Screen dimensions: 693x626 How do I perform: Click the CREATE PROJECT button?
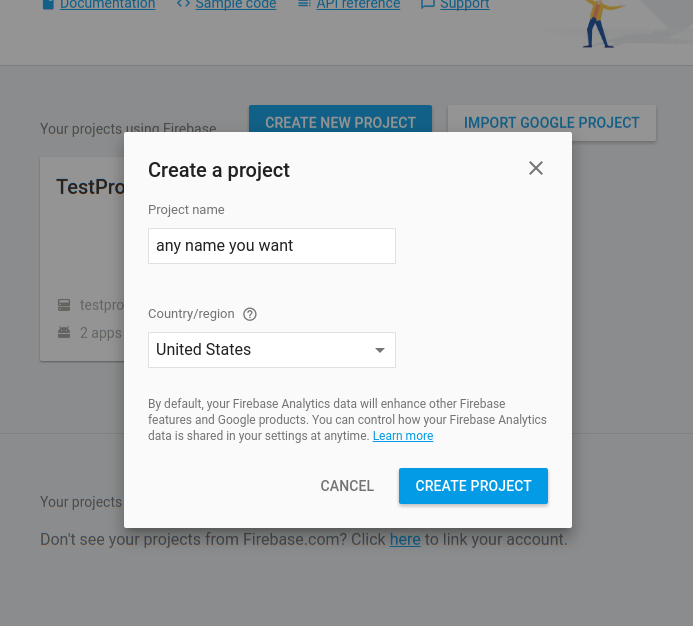[473, 486]
